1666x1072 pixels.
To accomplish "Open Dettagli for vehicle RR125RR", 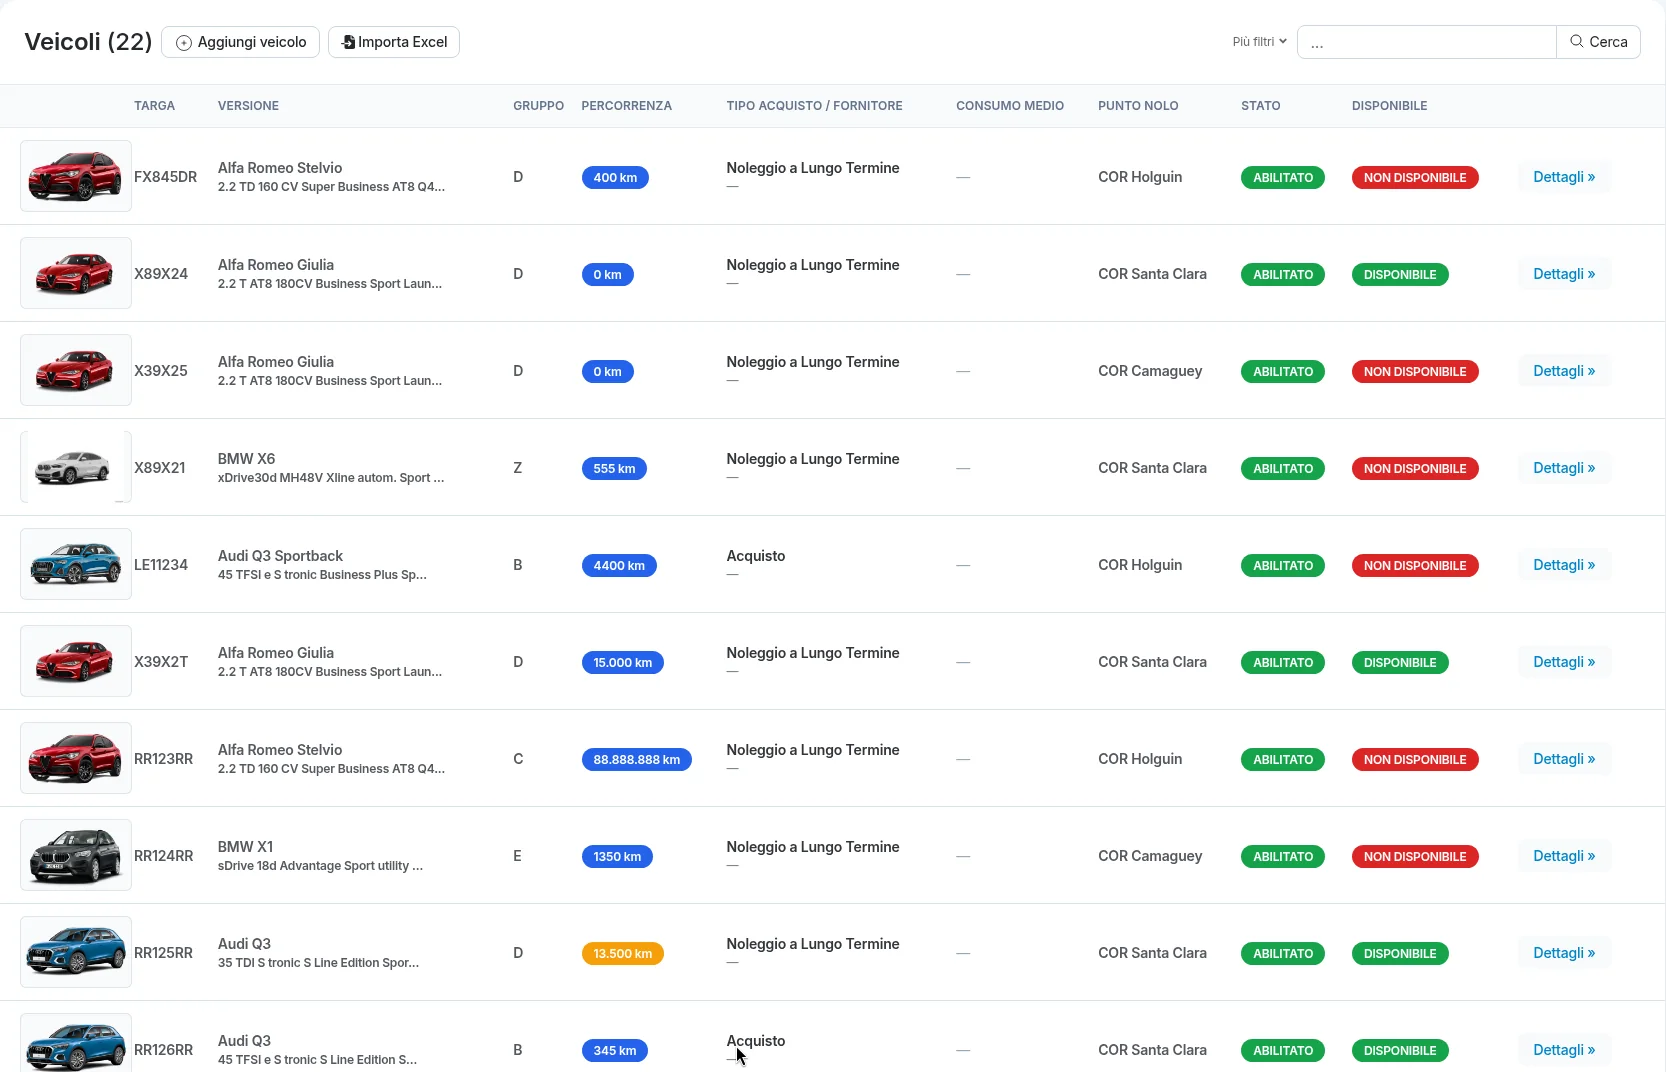I will (1564, 953).
